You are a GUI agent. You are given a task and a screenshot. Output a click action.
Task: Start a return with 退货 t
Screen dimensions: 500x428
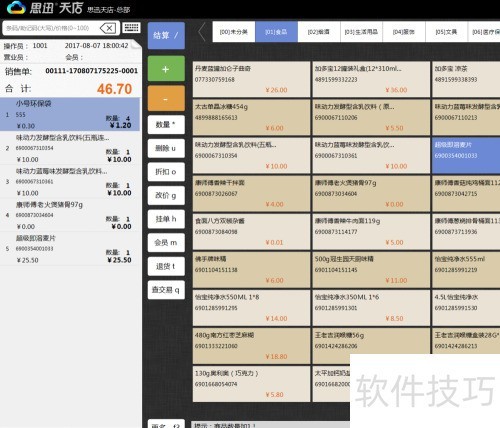(166, 266)
